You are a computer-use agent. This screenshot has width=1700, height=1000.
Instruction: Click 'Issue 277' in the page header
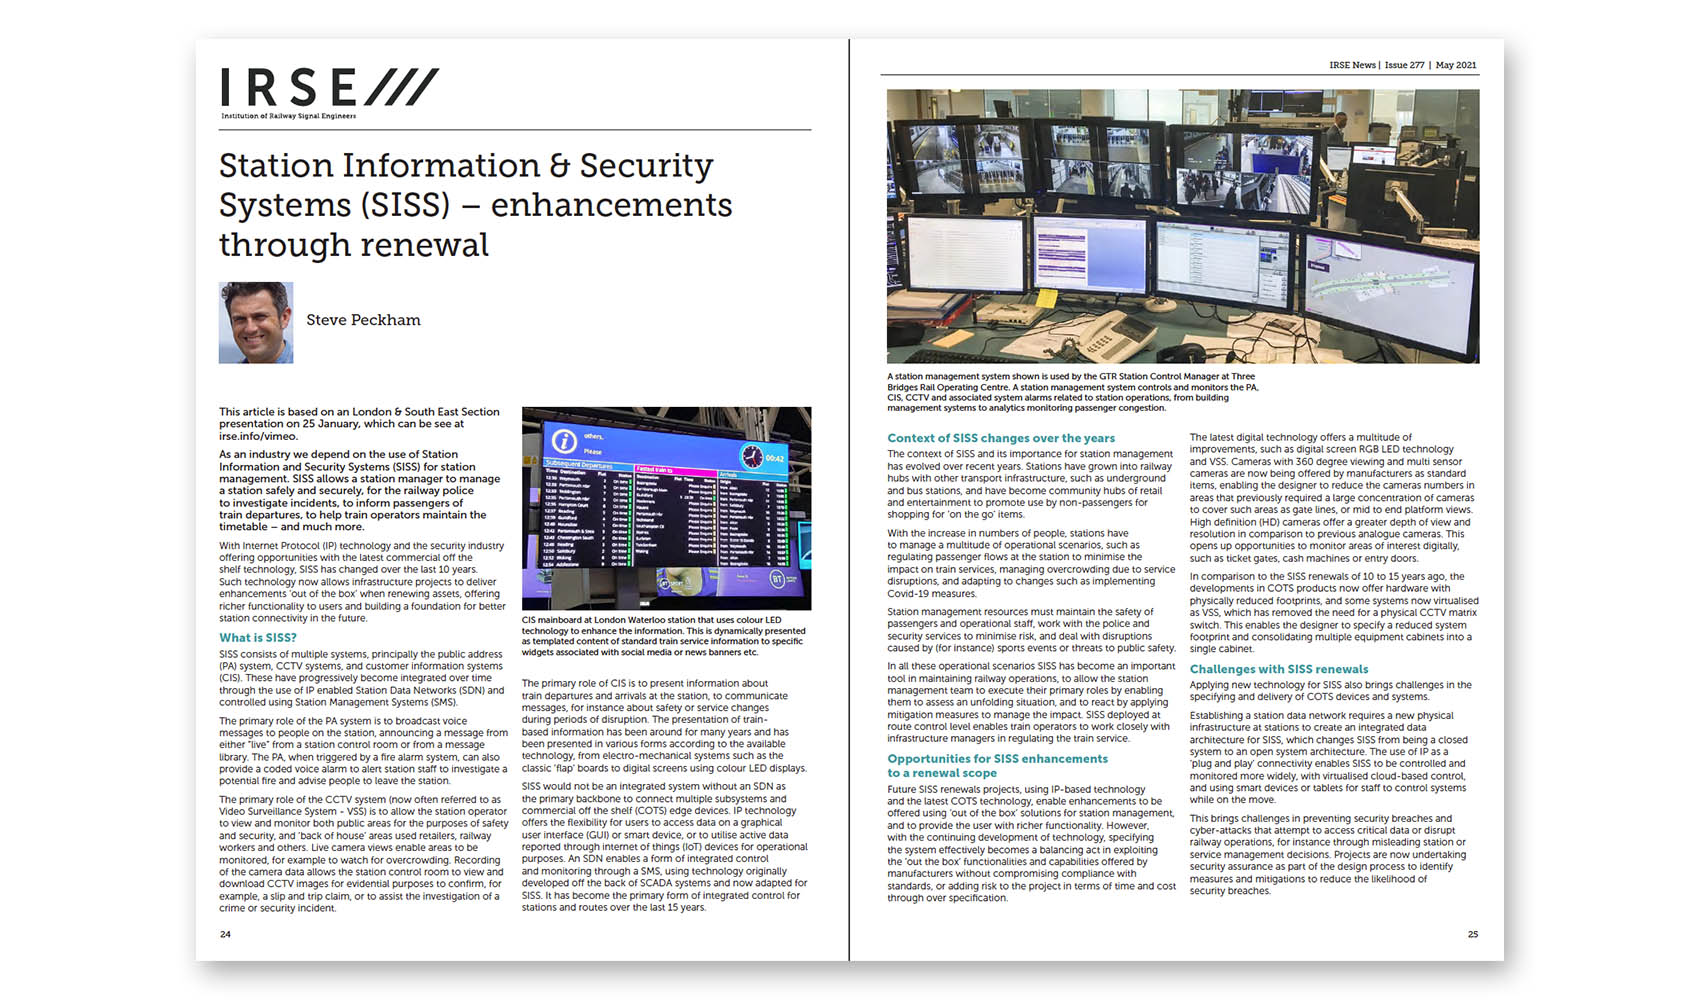1404,65
